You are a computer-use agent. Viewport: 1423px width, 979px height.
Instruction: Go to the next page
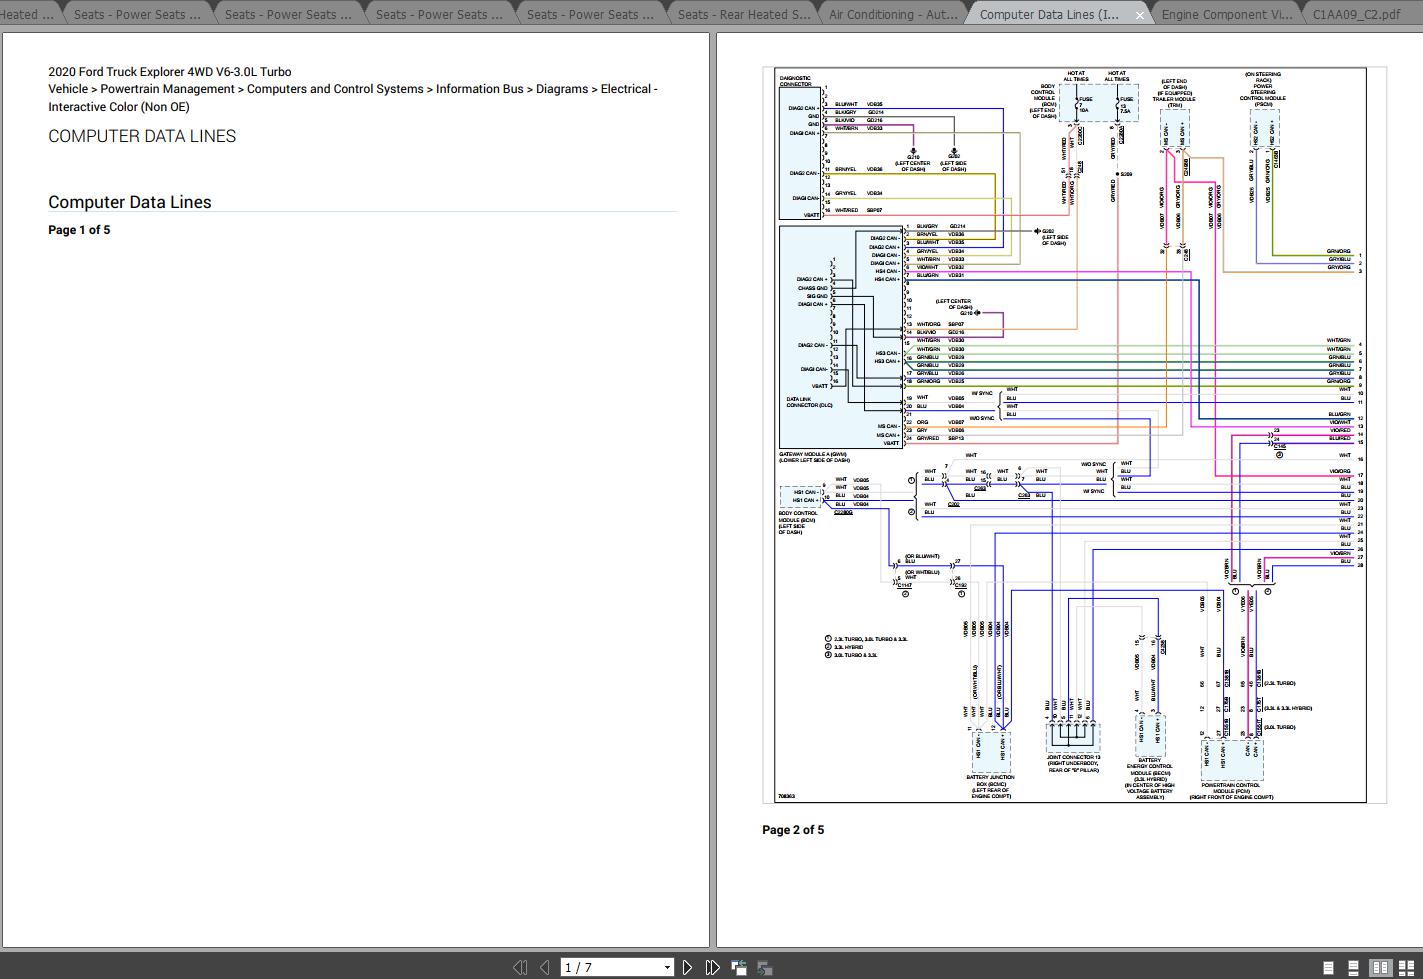pyautogui.click(x=688, y=967)
